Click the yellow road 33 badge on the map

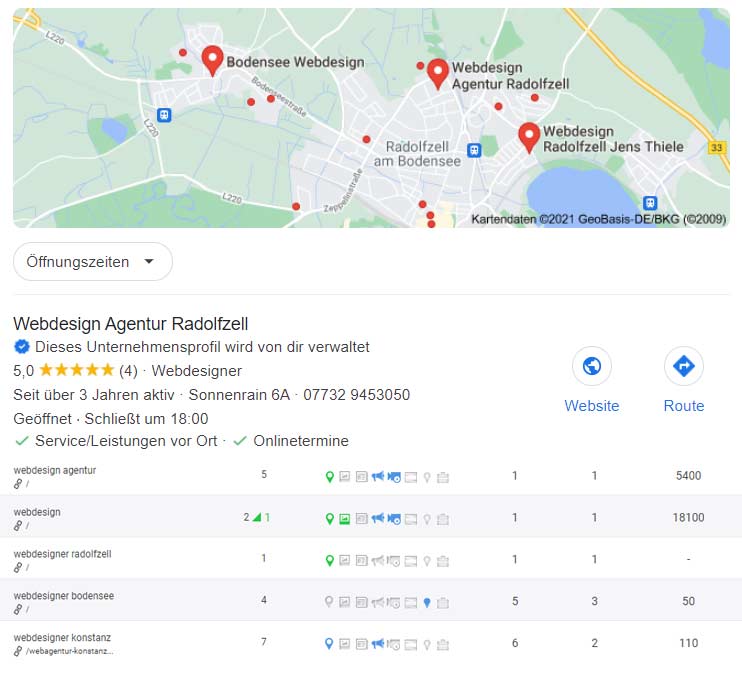coord(716,147)
